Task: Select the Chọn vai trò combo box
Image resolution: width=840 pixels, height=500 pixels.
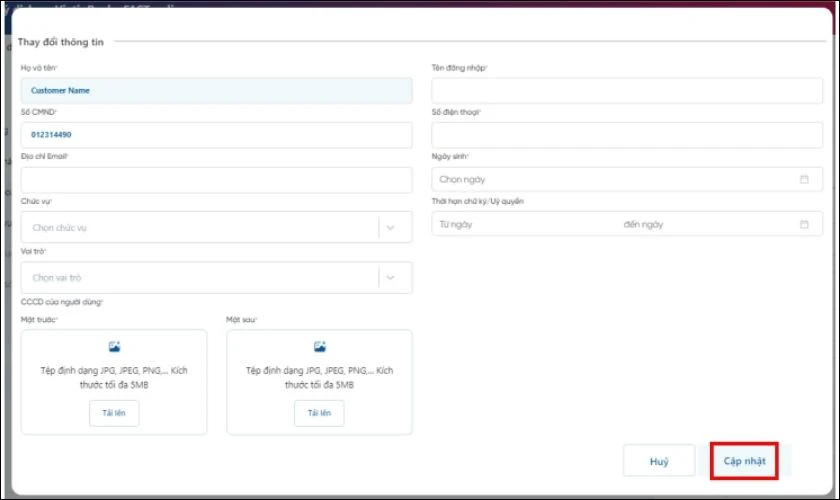Action: point(216,278)
